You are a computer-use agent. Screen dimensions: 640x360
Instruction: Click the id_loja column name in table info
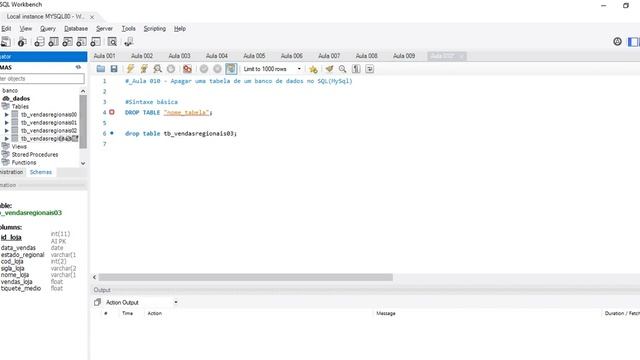(x=11, y=237)
